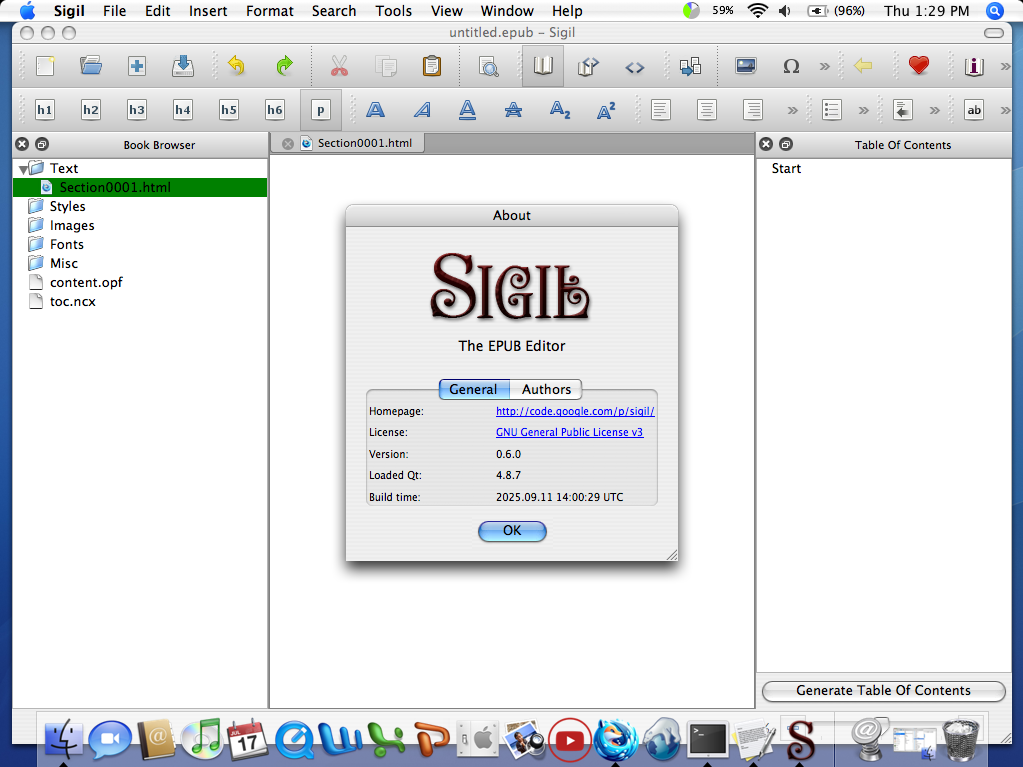Close the Section0001.html tab
The image size is (1023, 767).
(x=287, y=143)
